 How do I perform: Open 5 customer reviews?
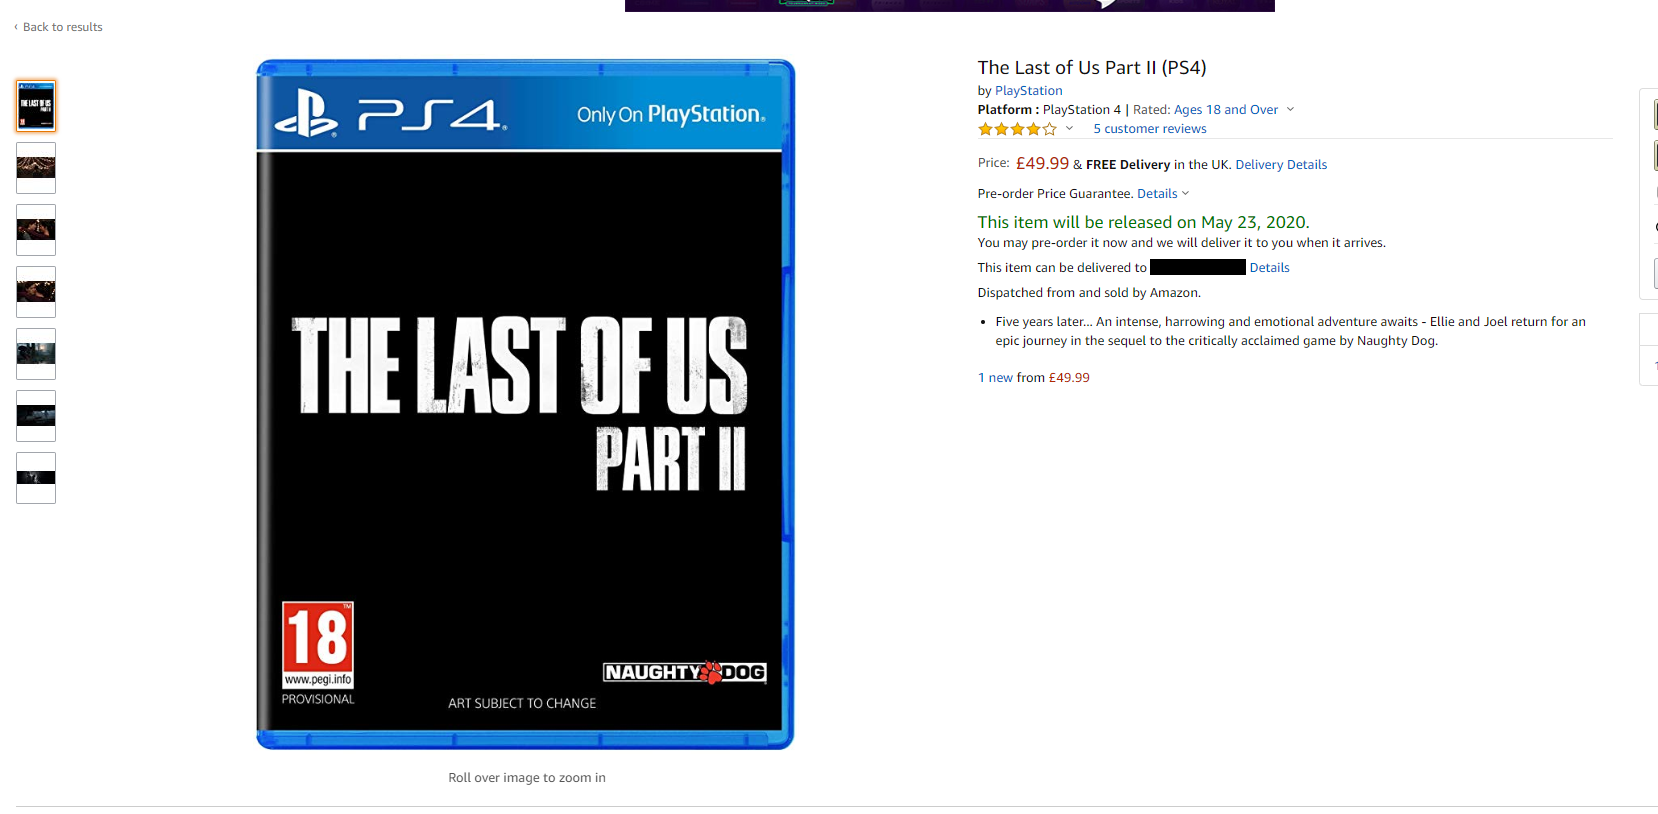click(x=1150, y=129)
